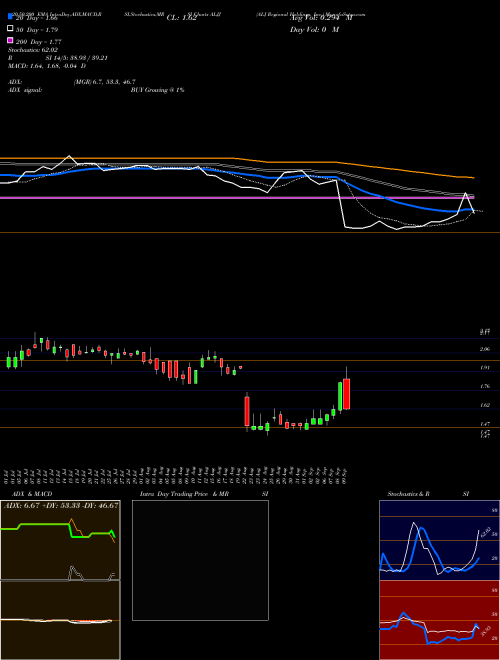Select the '20 Day - 1.66' legend text
This screenshot has height=660, width=500.
click(x=37, y=19)
